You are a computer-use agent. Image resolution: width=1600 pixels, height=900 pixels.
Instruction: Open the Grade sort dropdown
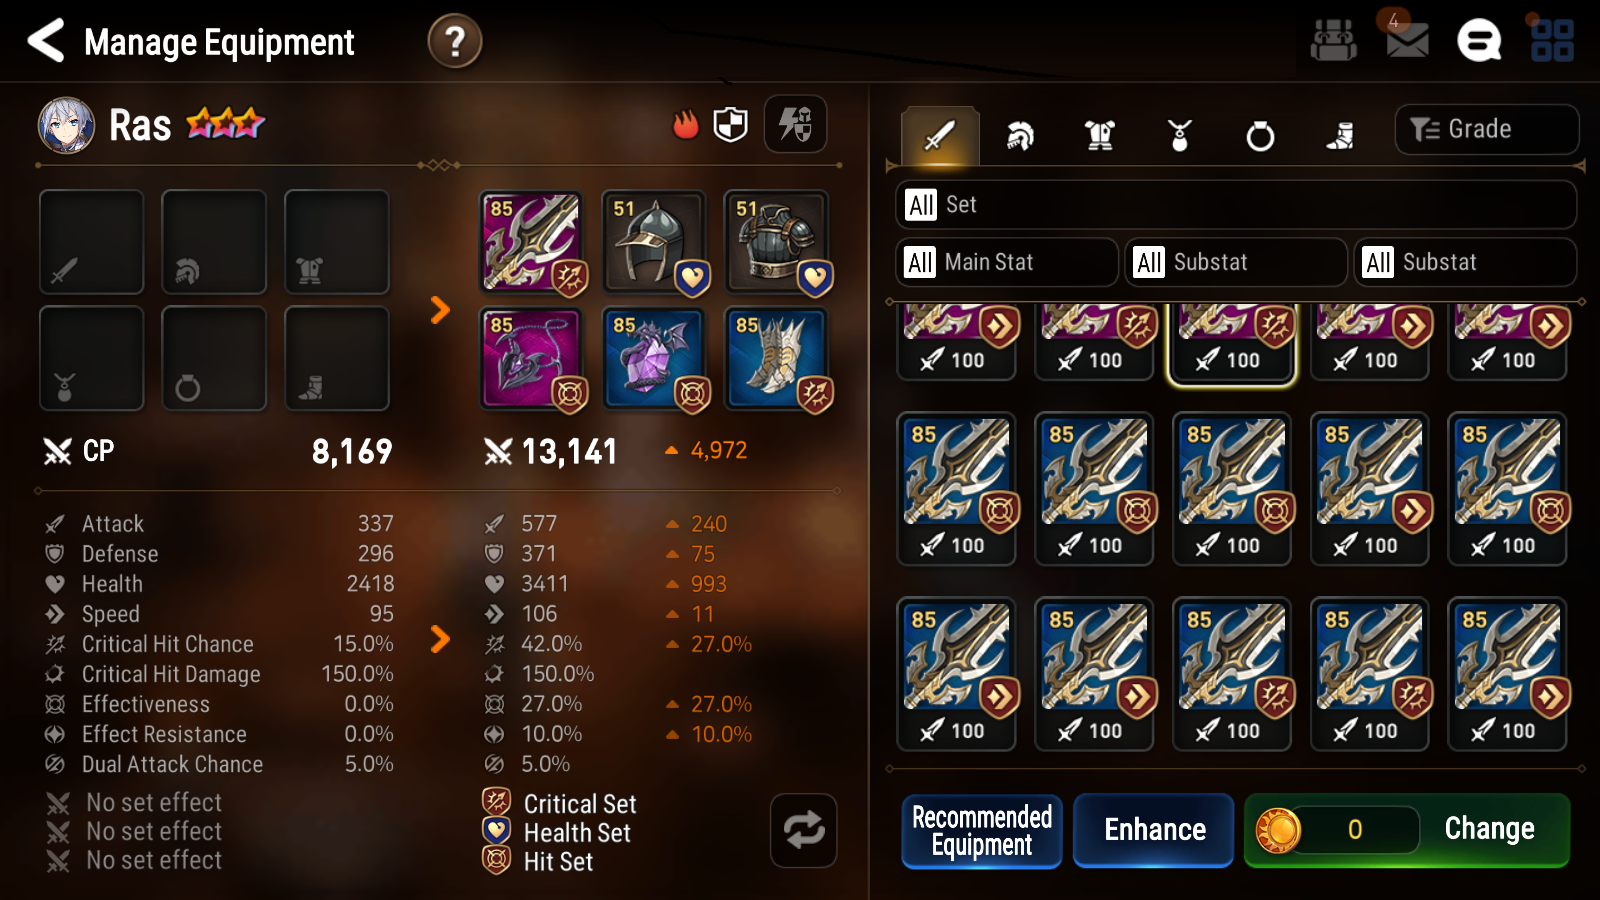(1487, 129)
